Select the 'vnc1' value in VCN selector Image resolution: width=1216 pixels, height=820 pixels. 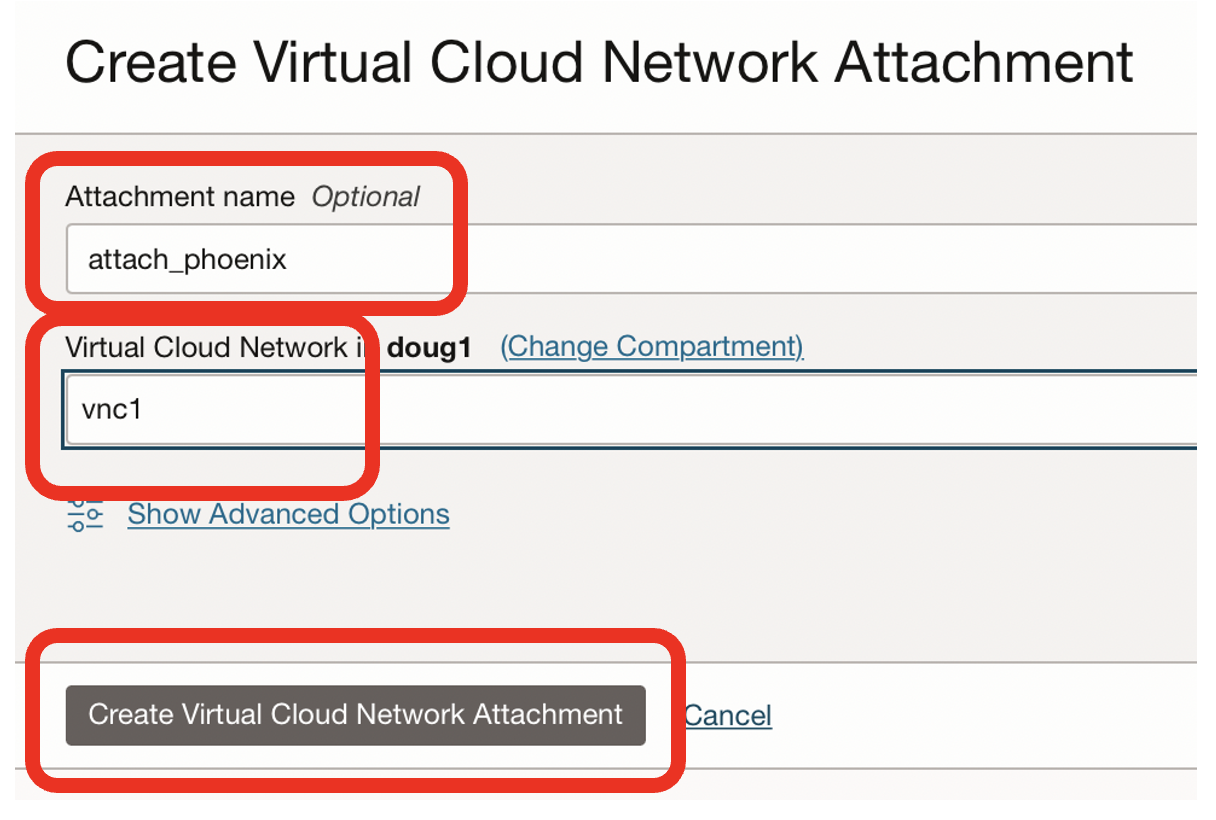(x=112, y=409)
